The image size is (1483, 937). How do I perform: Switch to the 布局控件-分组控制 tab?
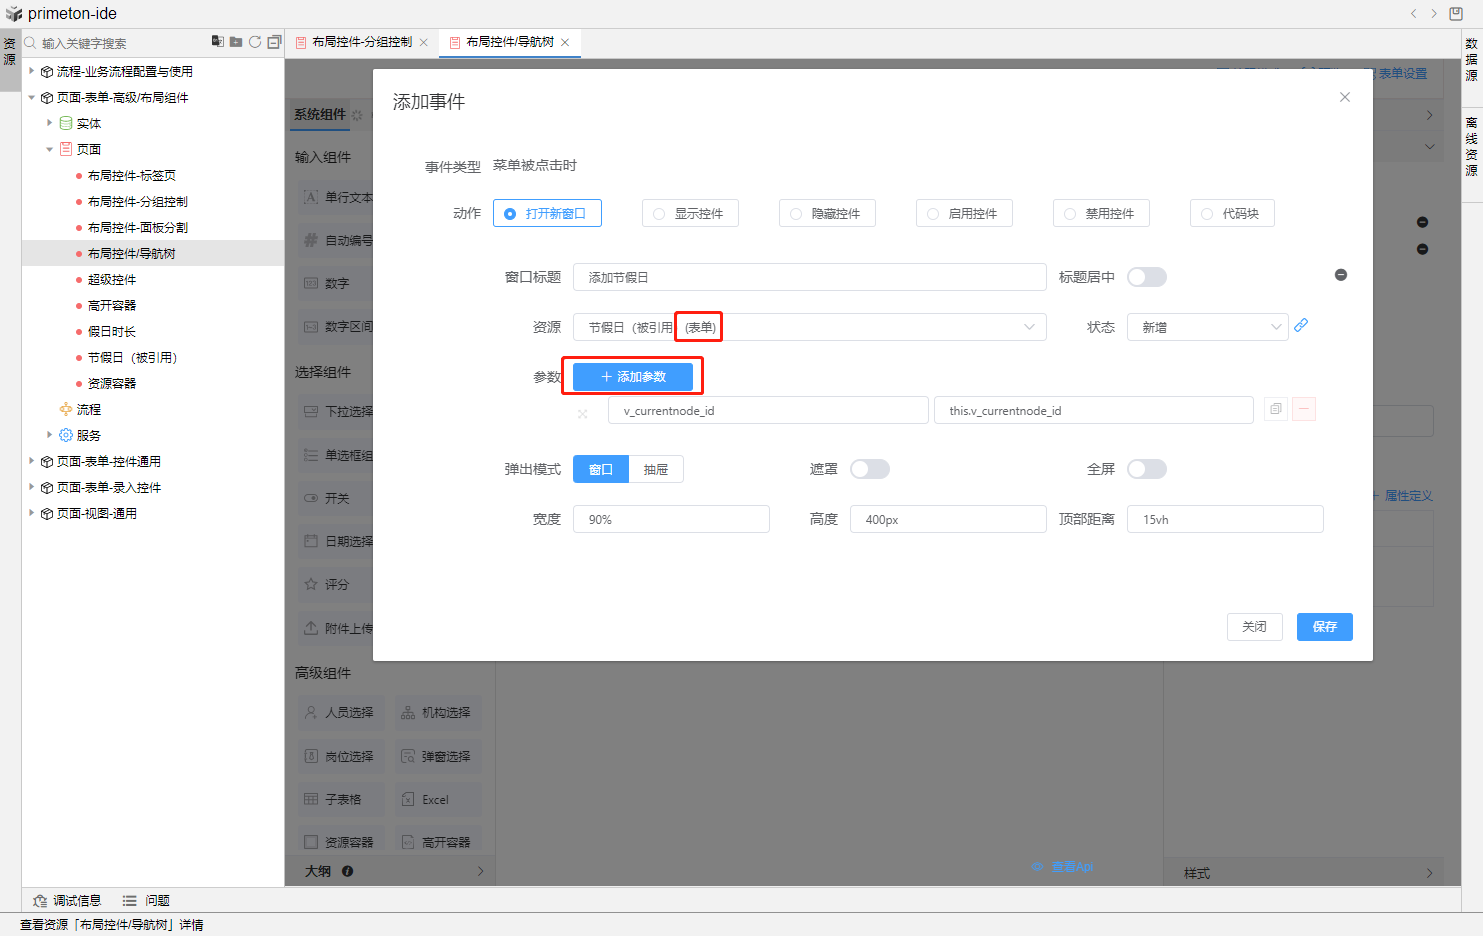tap(361, 42)
